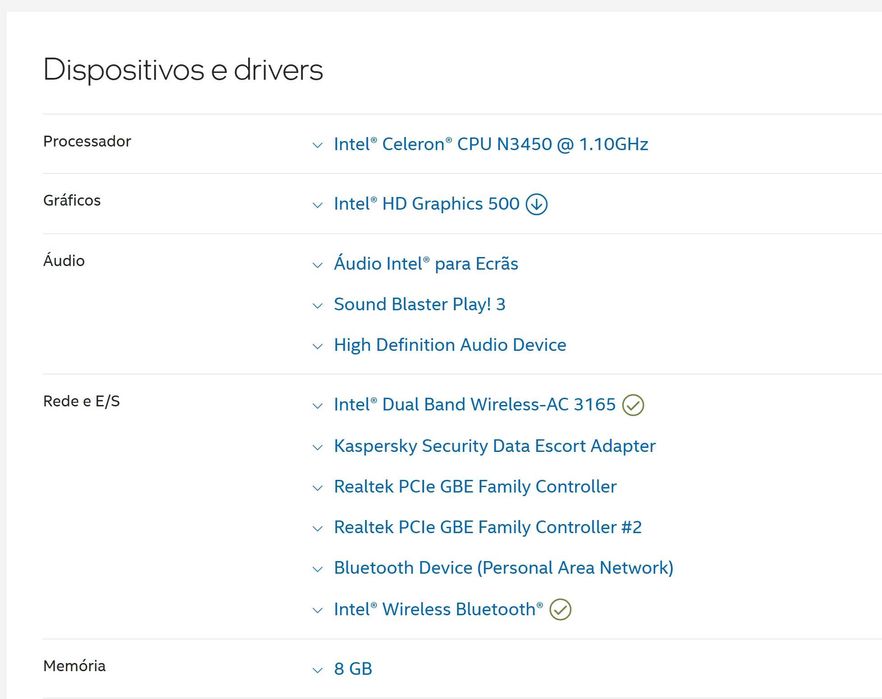882x699 pixels.
Task: Expand the Realtek PCIe GBE Controller #2 chevron
Action: coord(318,528)
